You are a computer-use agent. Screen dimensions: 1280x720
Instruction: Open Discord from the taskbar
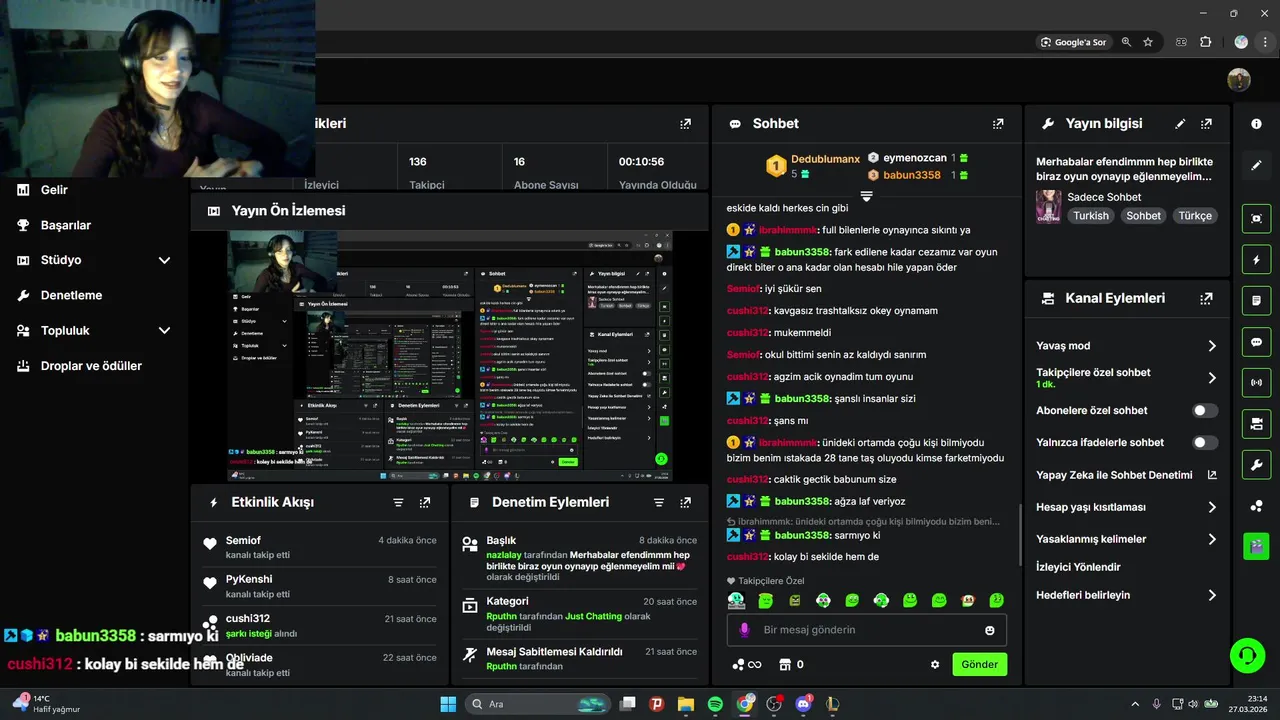pos(803,704)
